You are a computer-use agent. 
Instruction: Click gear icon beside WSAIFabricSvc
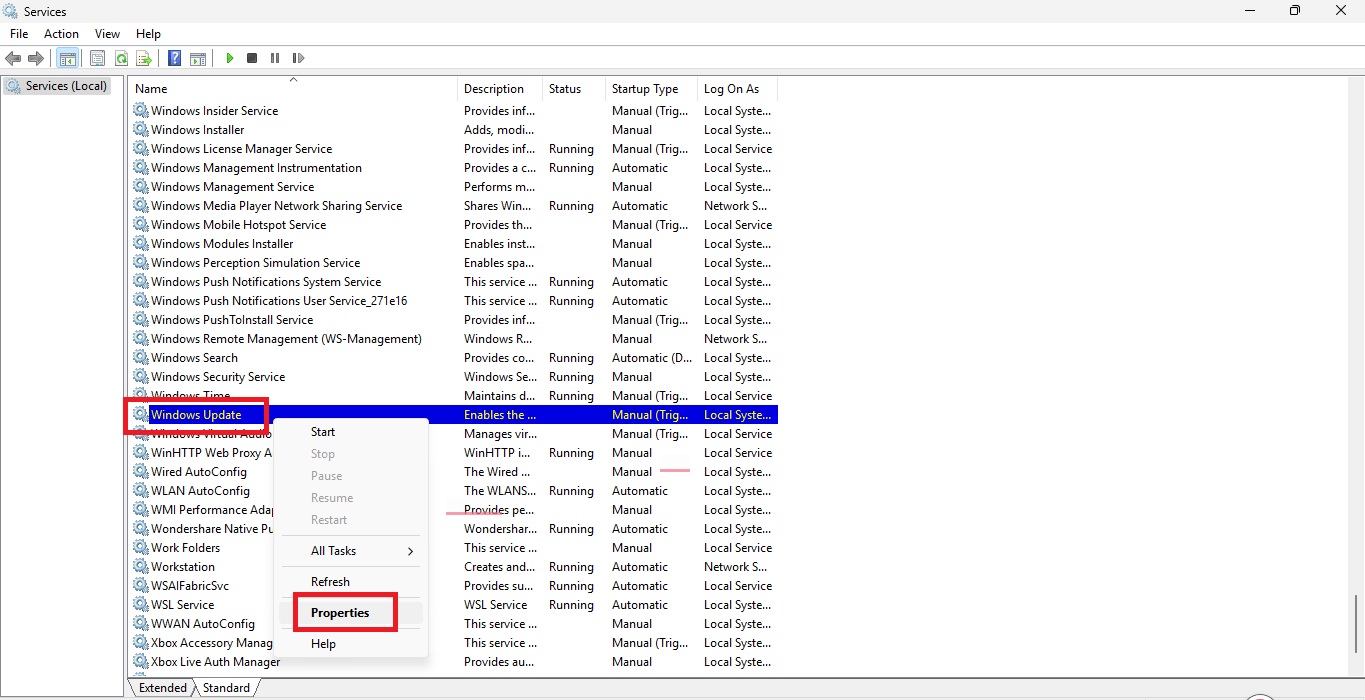pyautogui.click(x=141, y=586)
